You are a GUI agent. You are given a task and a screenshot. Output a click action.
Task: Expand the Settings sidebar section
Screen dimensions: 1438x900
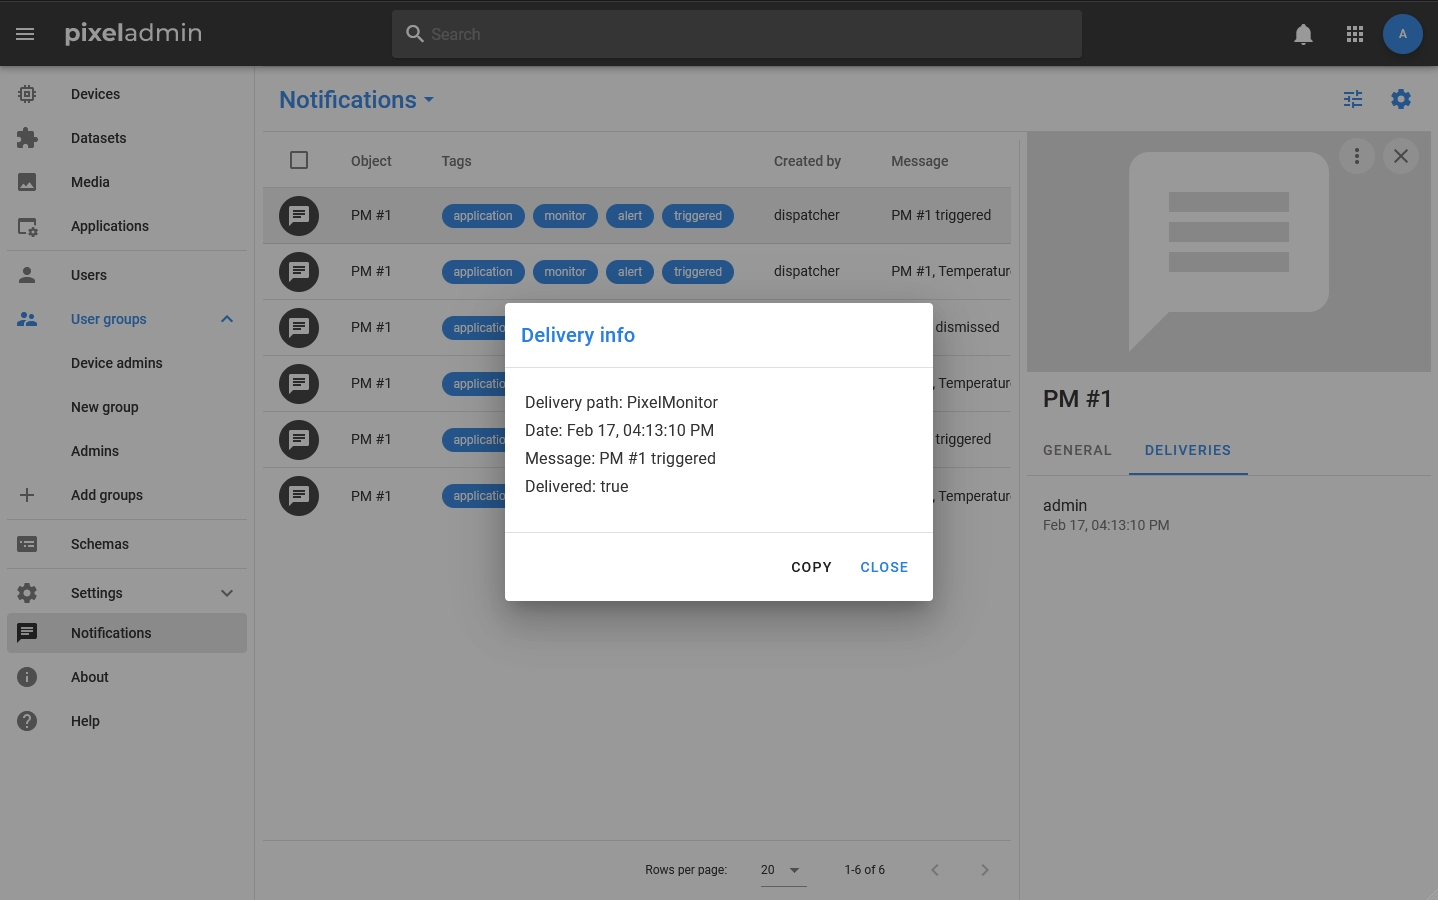pyautogui.click(x=227, y=593)
